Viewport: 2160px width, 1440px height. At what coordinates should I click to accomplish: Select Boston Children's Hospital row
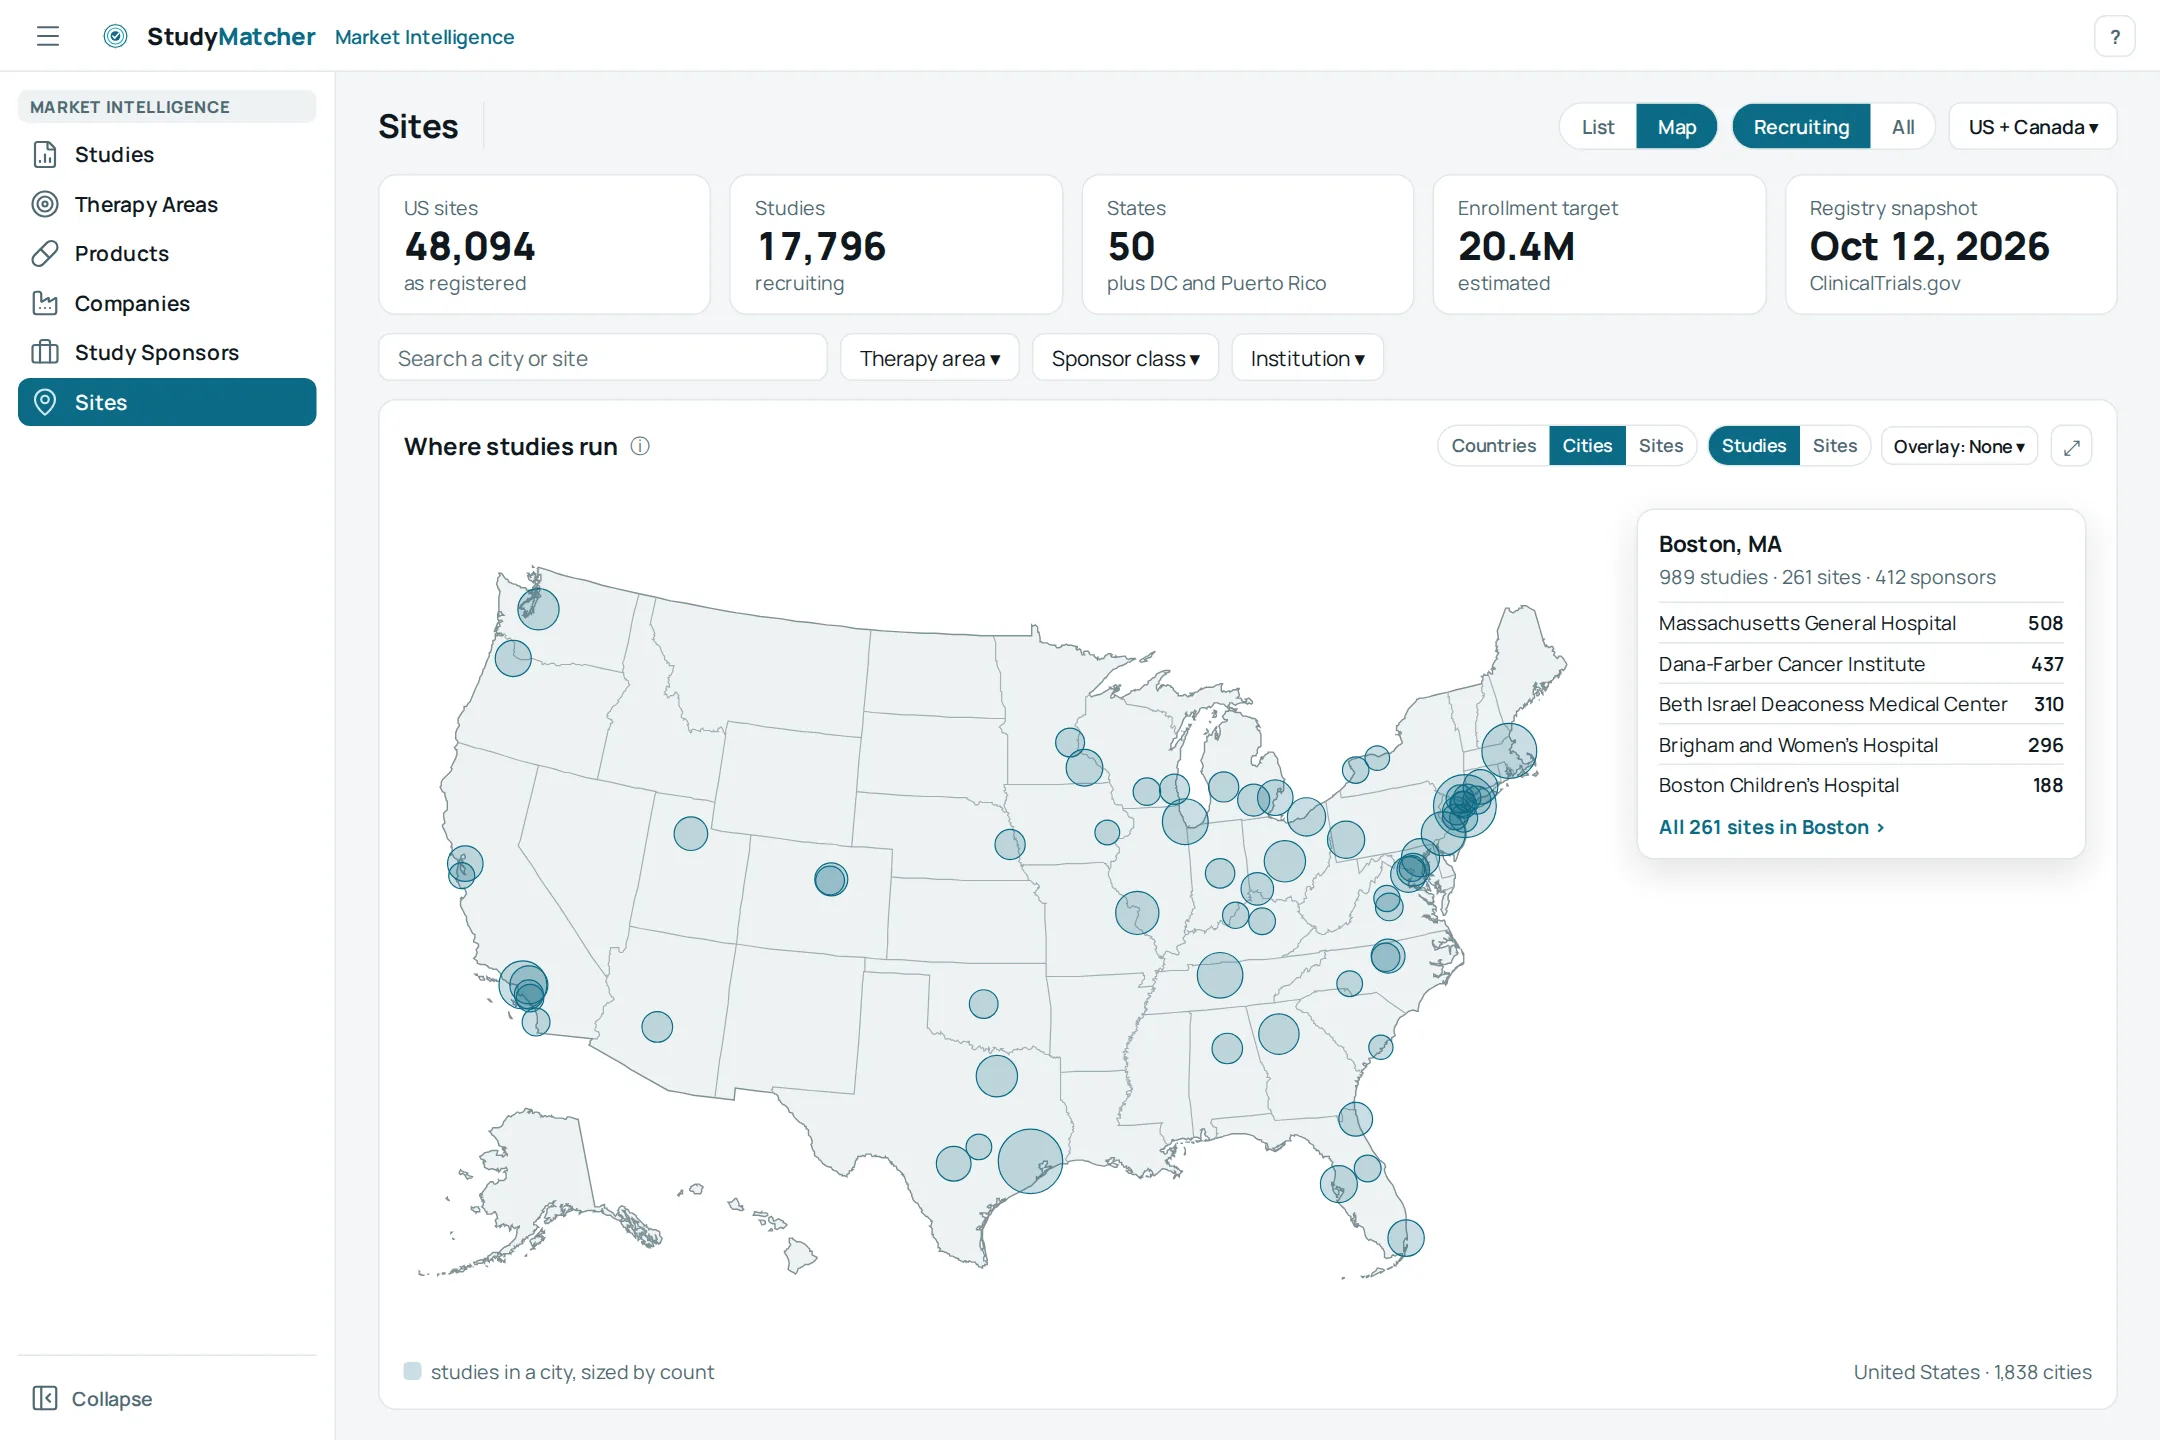point(1860,785)
